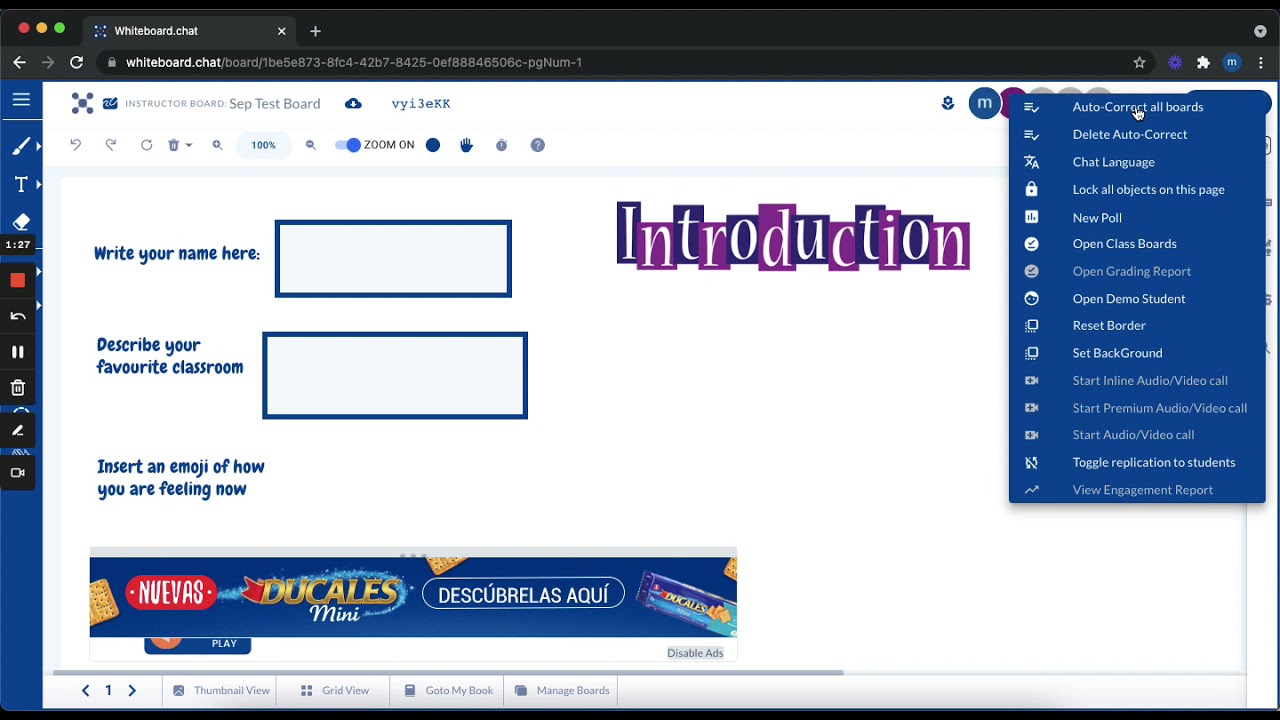This screenshot has width=1280, height=720.
Task: Go to next page arrow
Action: [131, 690]
